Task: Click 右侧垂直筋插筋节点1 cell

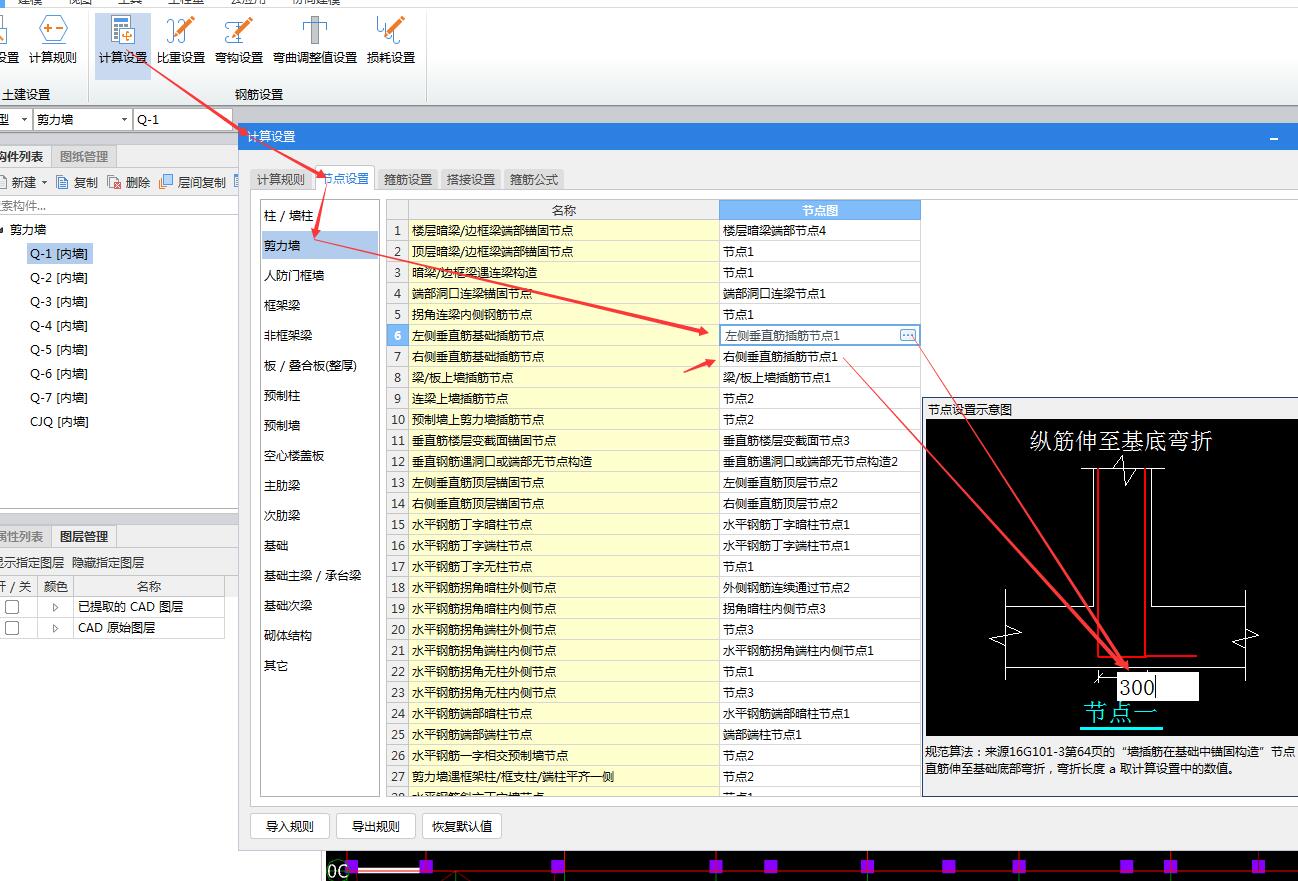Action: pos(820,357)
